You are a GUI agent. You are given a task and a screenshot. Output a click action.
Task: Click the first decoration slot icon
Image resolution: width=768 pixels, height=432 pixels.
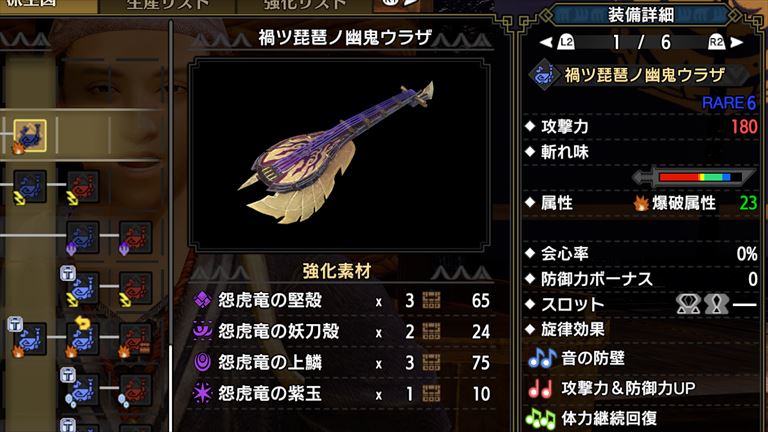pos(688,304)
